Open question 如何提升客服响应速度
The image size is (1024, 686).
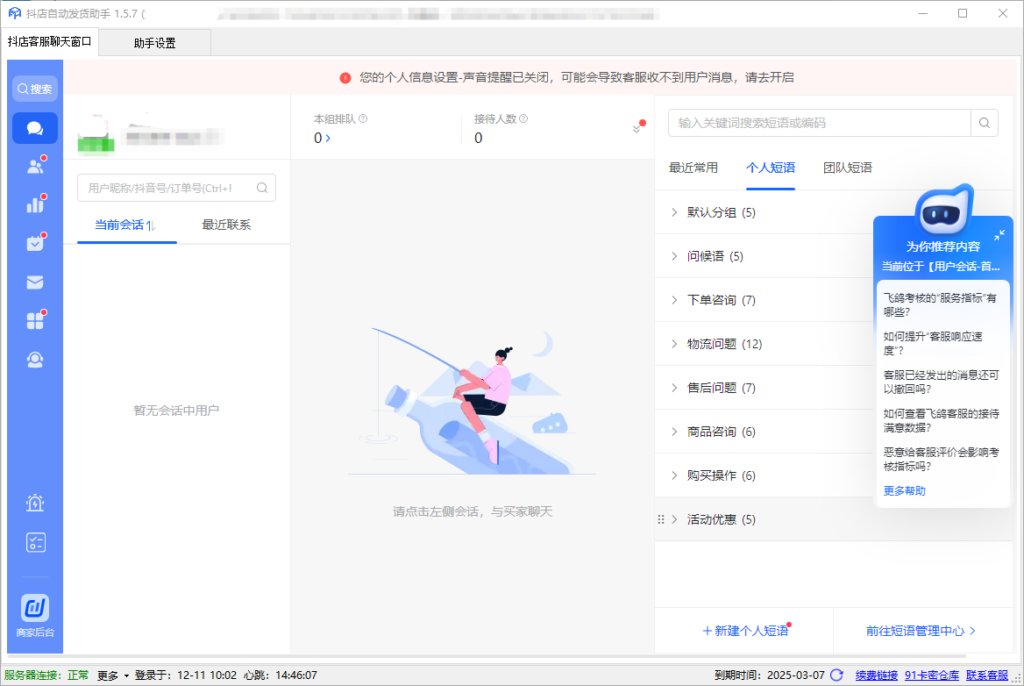933,343
